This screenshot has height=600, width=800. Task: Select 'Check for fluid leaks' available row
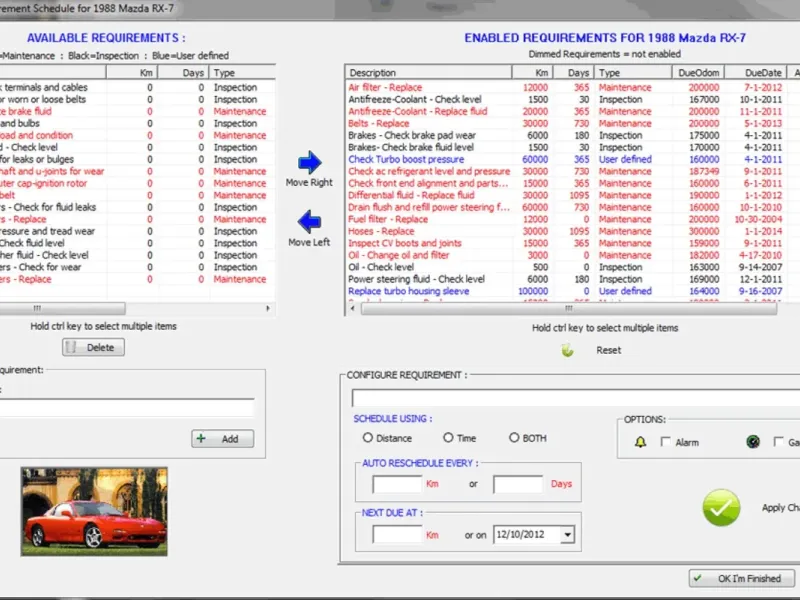pyautogui.click(x=137, y=207)
